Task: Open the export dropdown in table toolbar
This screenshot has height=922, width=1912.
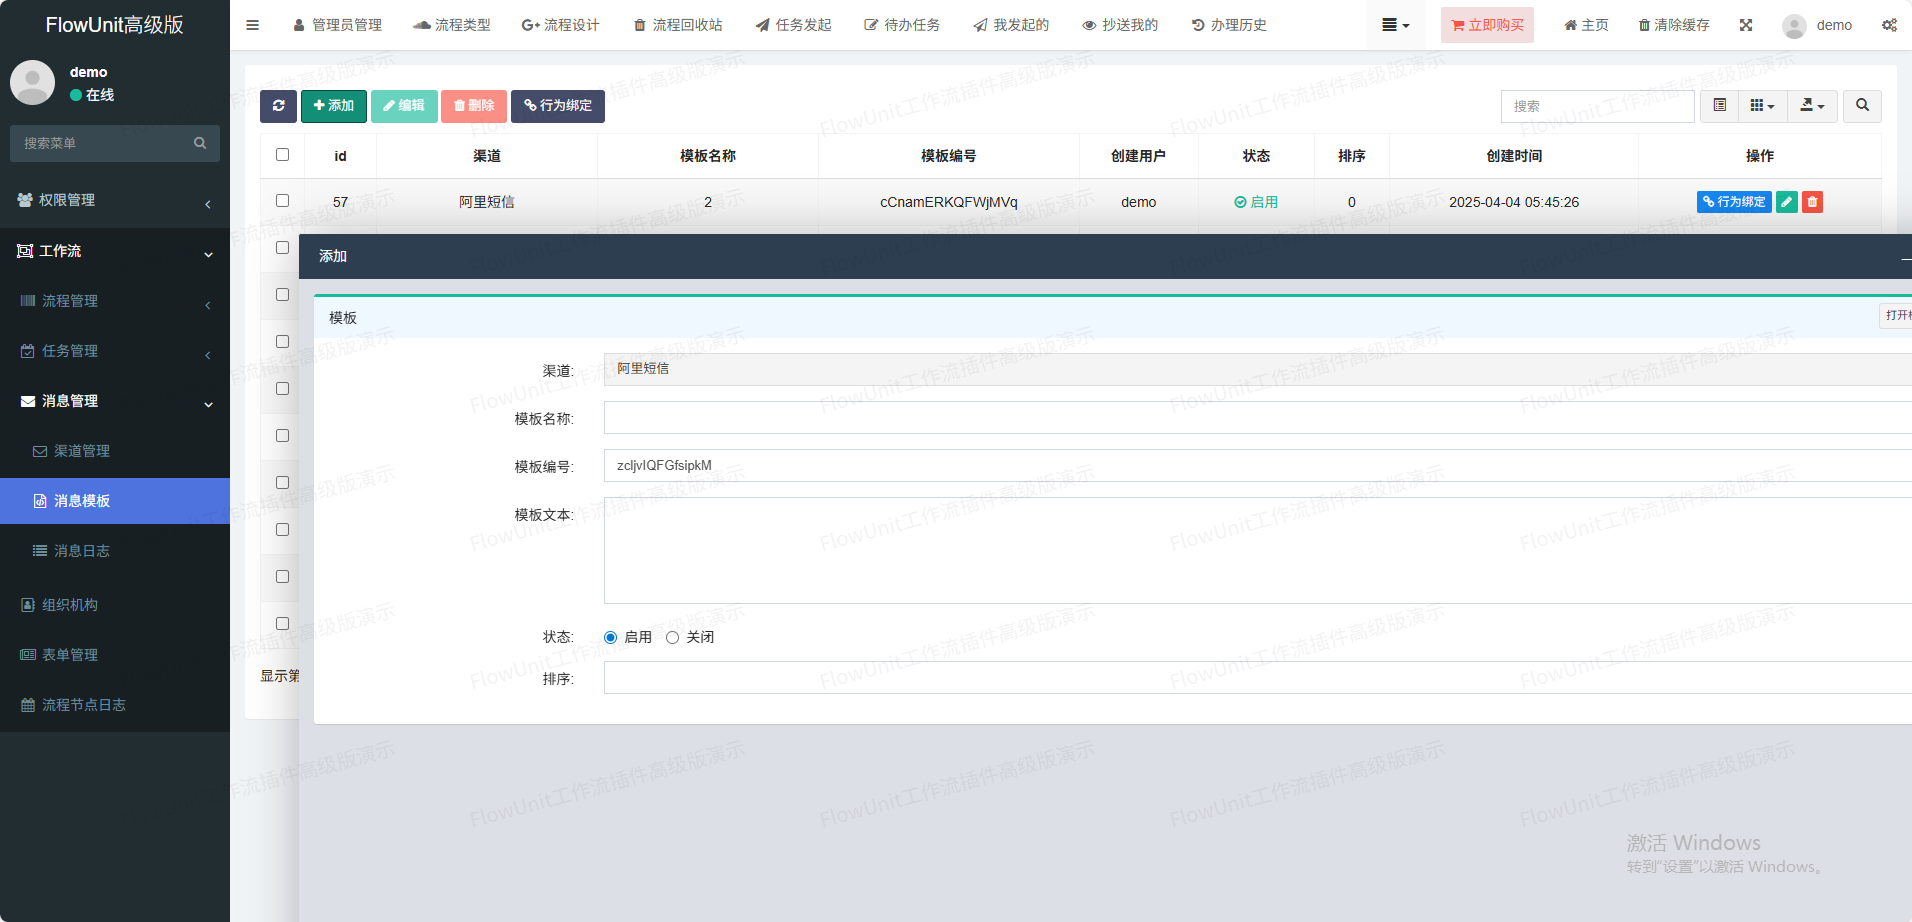Action: point(1812,106)
